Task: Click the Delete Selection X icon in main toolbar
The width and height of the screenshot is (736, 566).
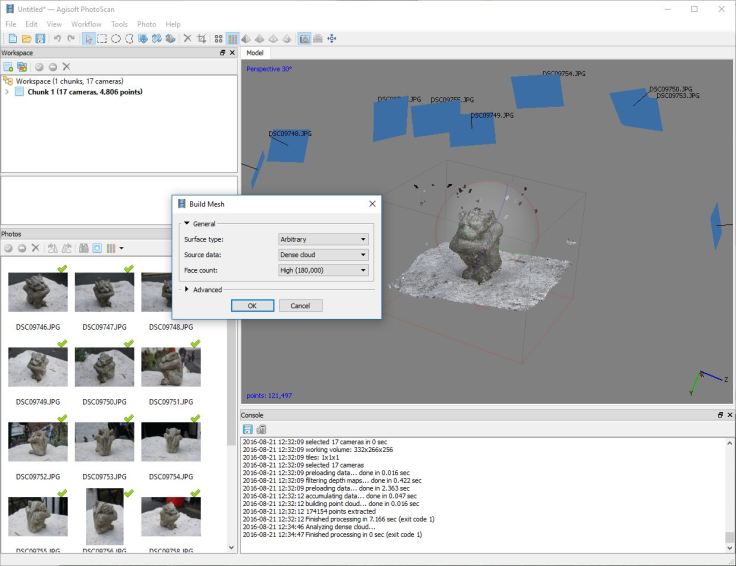Action: tap(187, 38)
